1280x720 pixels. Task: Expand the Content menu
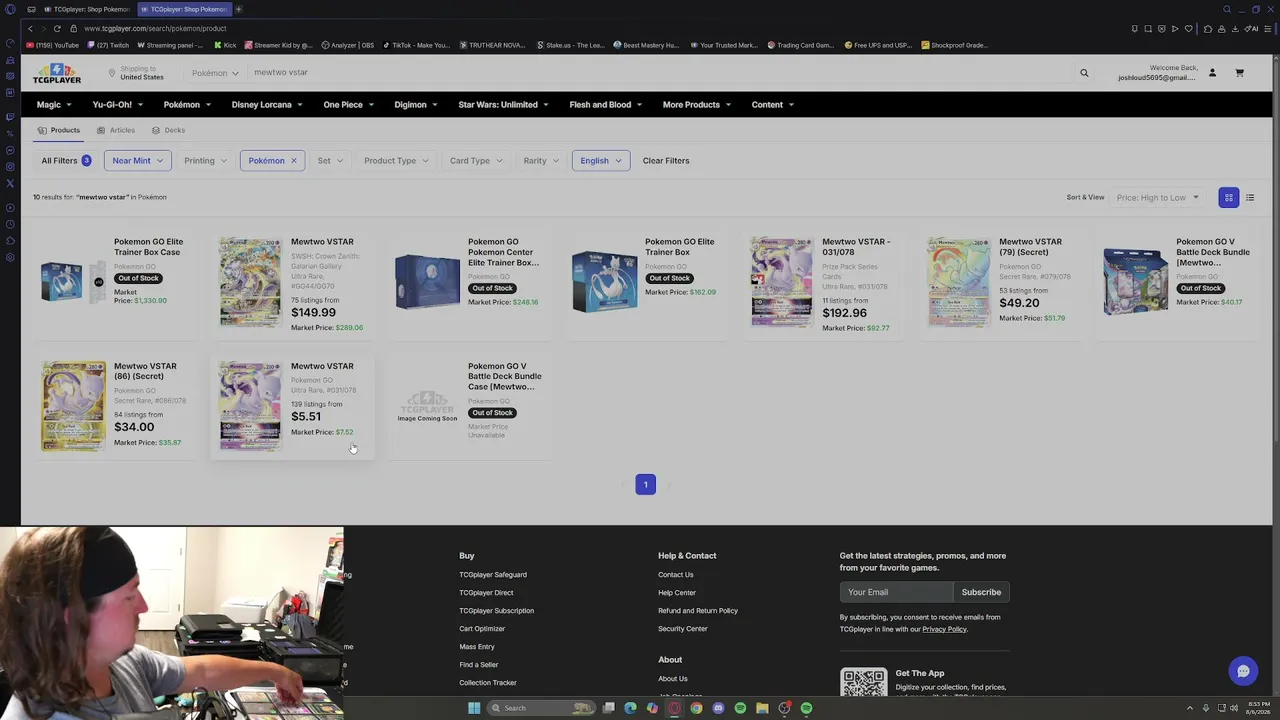click(772, 104)
